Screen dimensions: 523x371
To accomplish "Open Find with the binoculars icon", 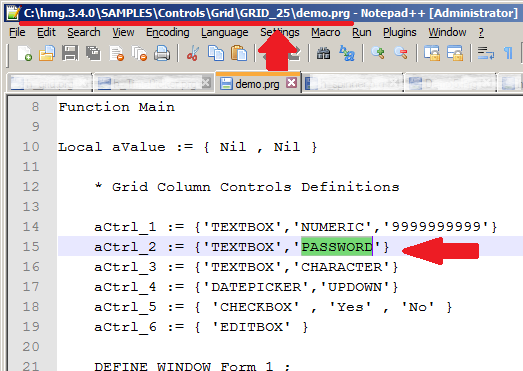I will (x=323, y=53).
